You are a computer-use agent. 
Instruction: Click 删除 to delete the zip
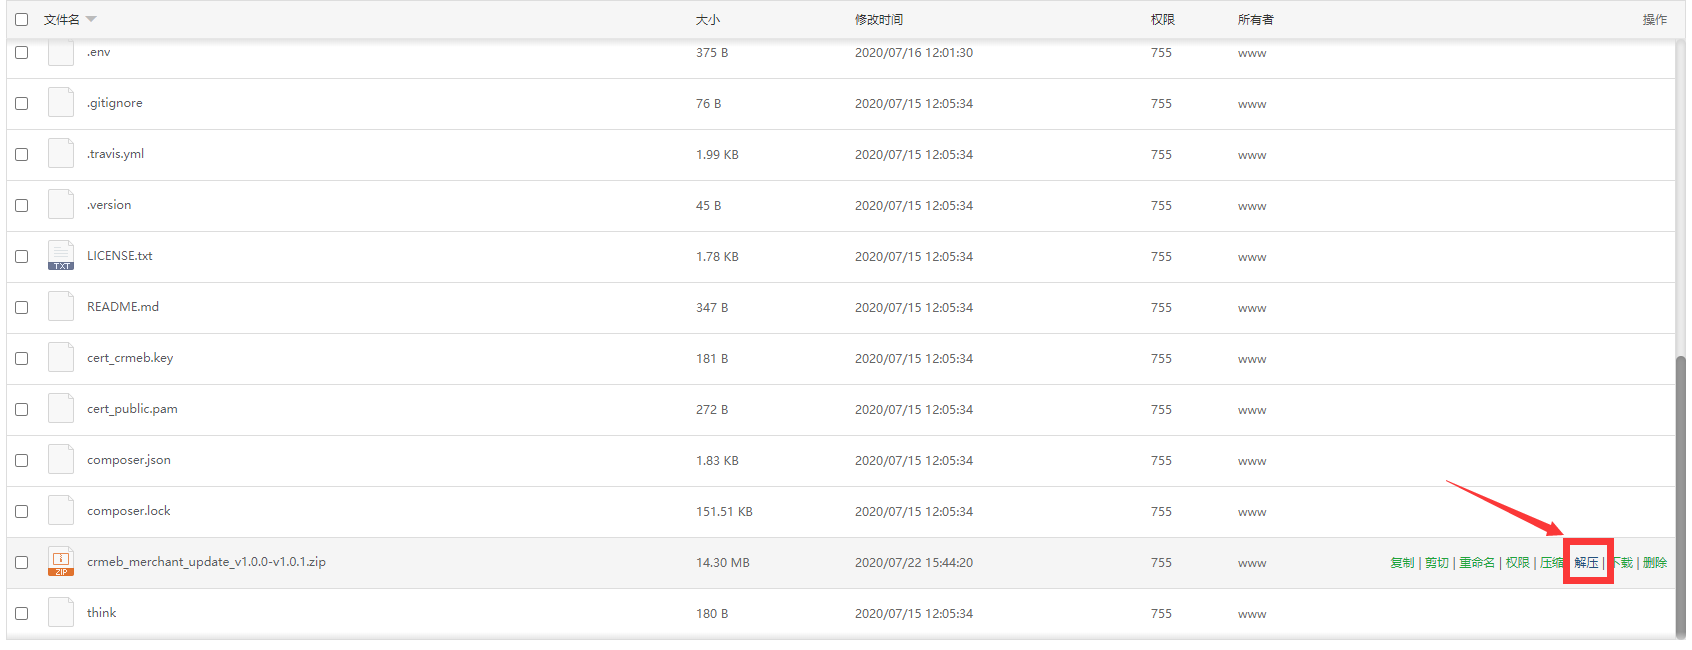point(1654,563)
